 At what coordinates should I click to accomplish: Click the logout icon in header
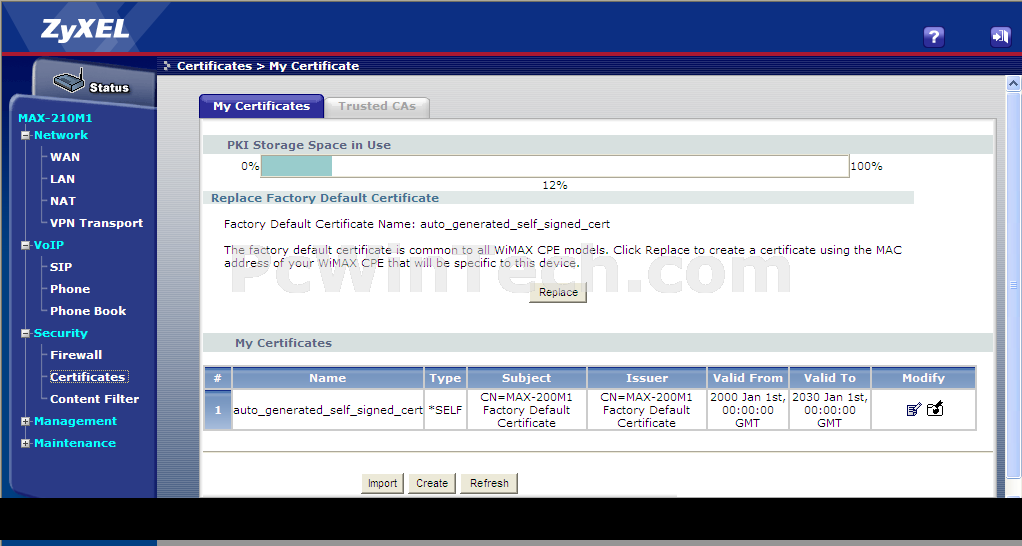(1000, 36)
